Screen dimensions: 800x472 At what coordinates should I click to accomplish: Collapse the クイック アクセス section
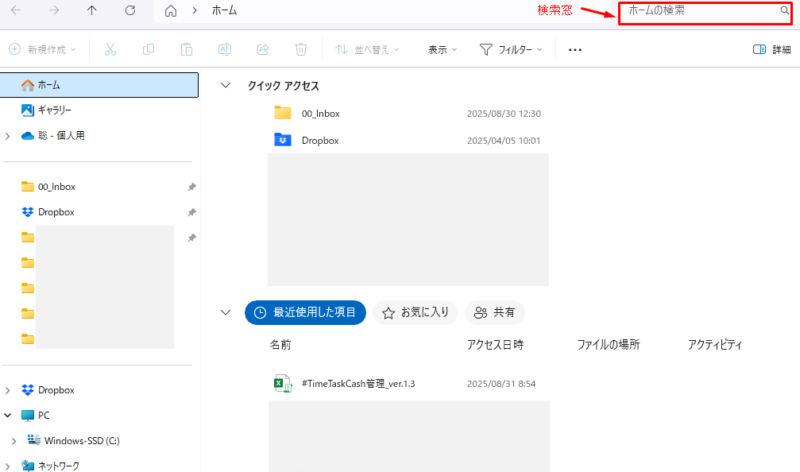coord(225,86)
